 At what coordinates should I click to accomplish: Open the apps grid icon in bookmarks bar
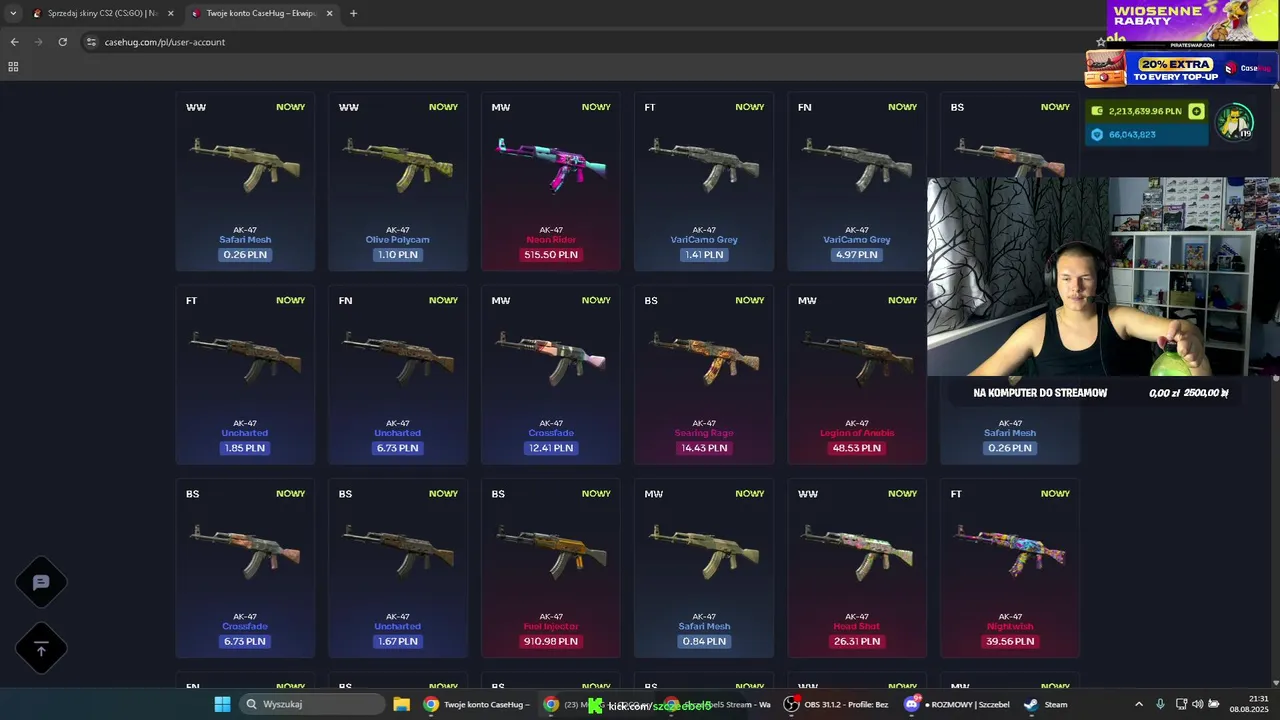click(13, 67)
